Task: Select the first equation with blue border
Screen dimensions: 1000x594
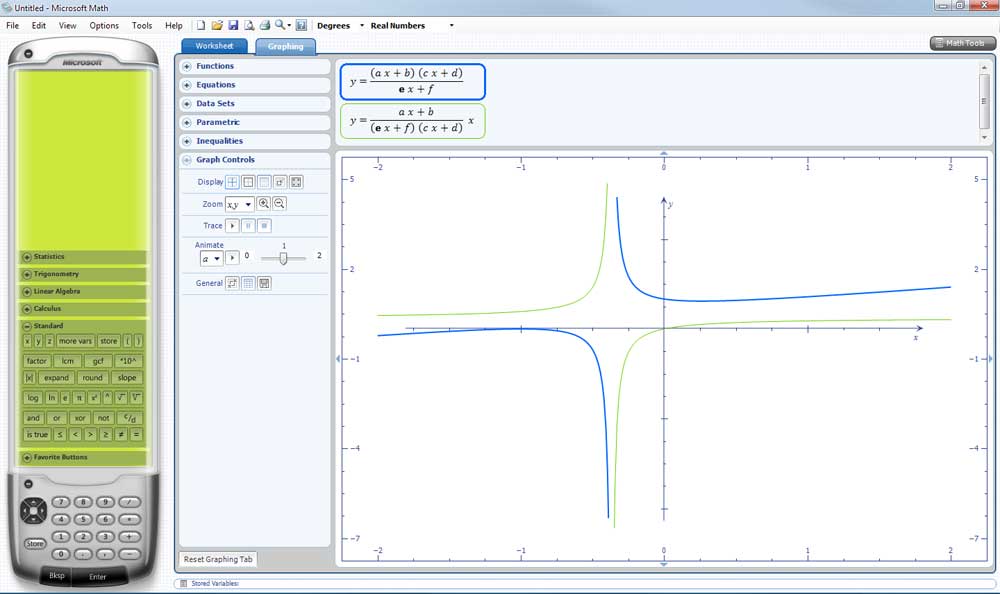Action: [413, 82]
